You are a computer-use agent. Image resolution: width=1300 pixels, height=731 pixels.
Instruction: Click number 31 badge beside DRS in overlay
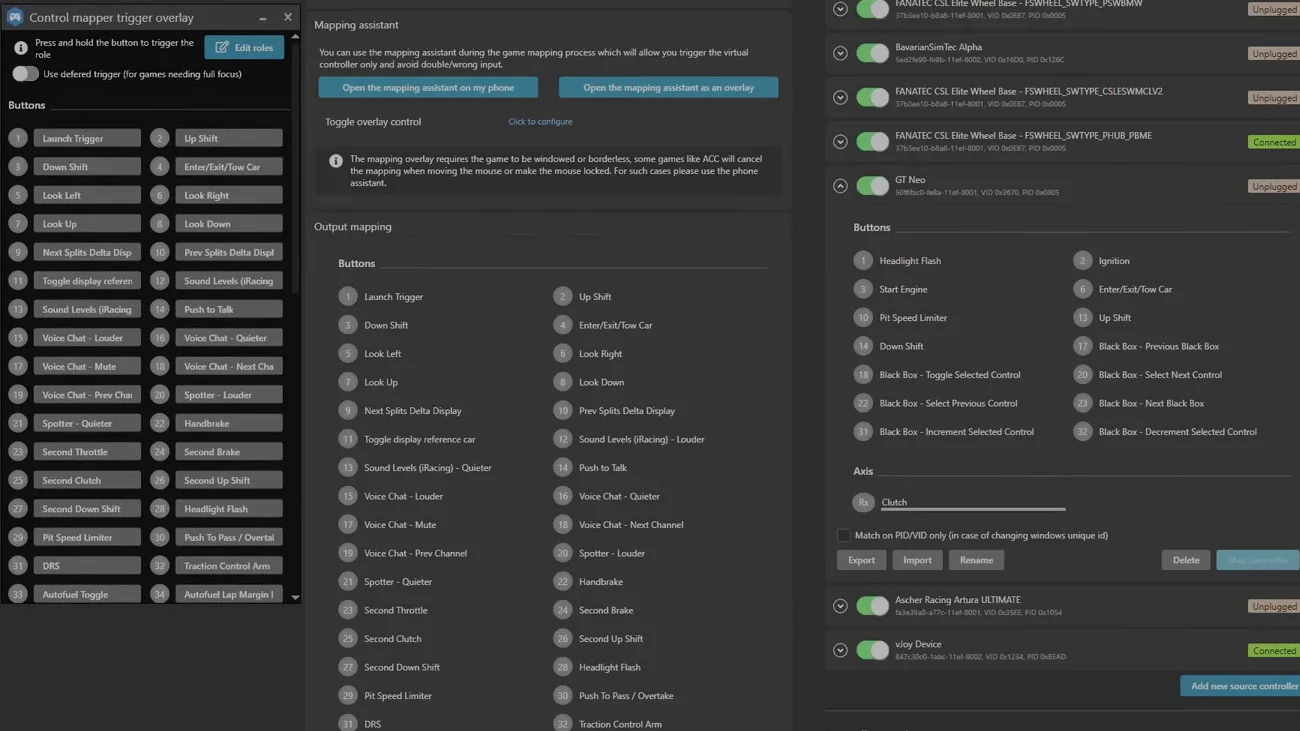point(17,566)
